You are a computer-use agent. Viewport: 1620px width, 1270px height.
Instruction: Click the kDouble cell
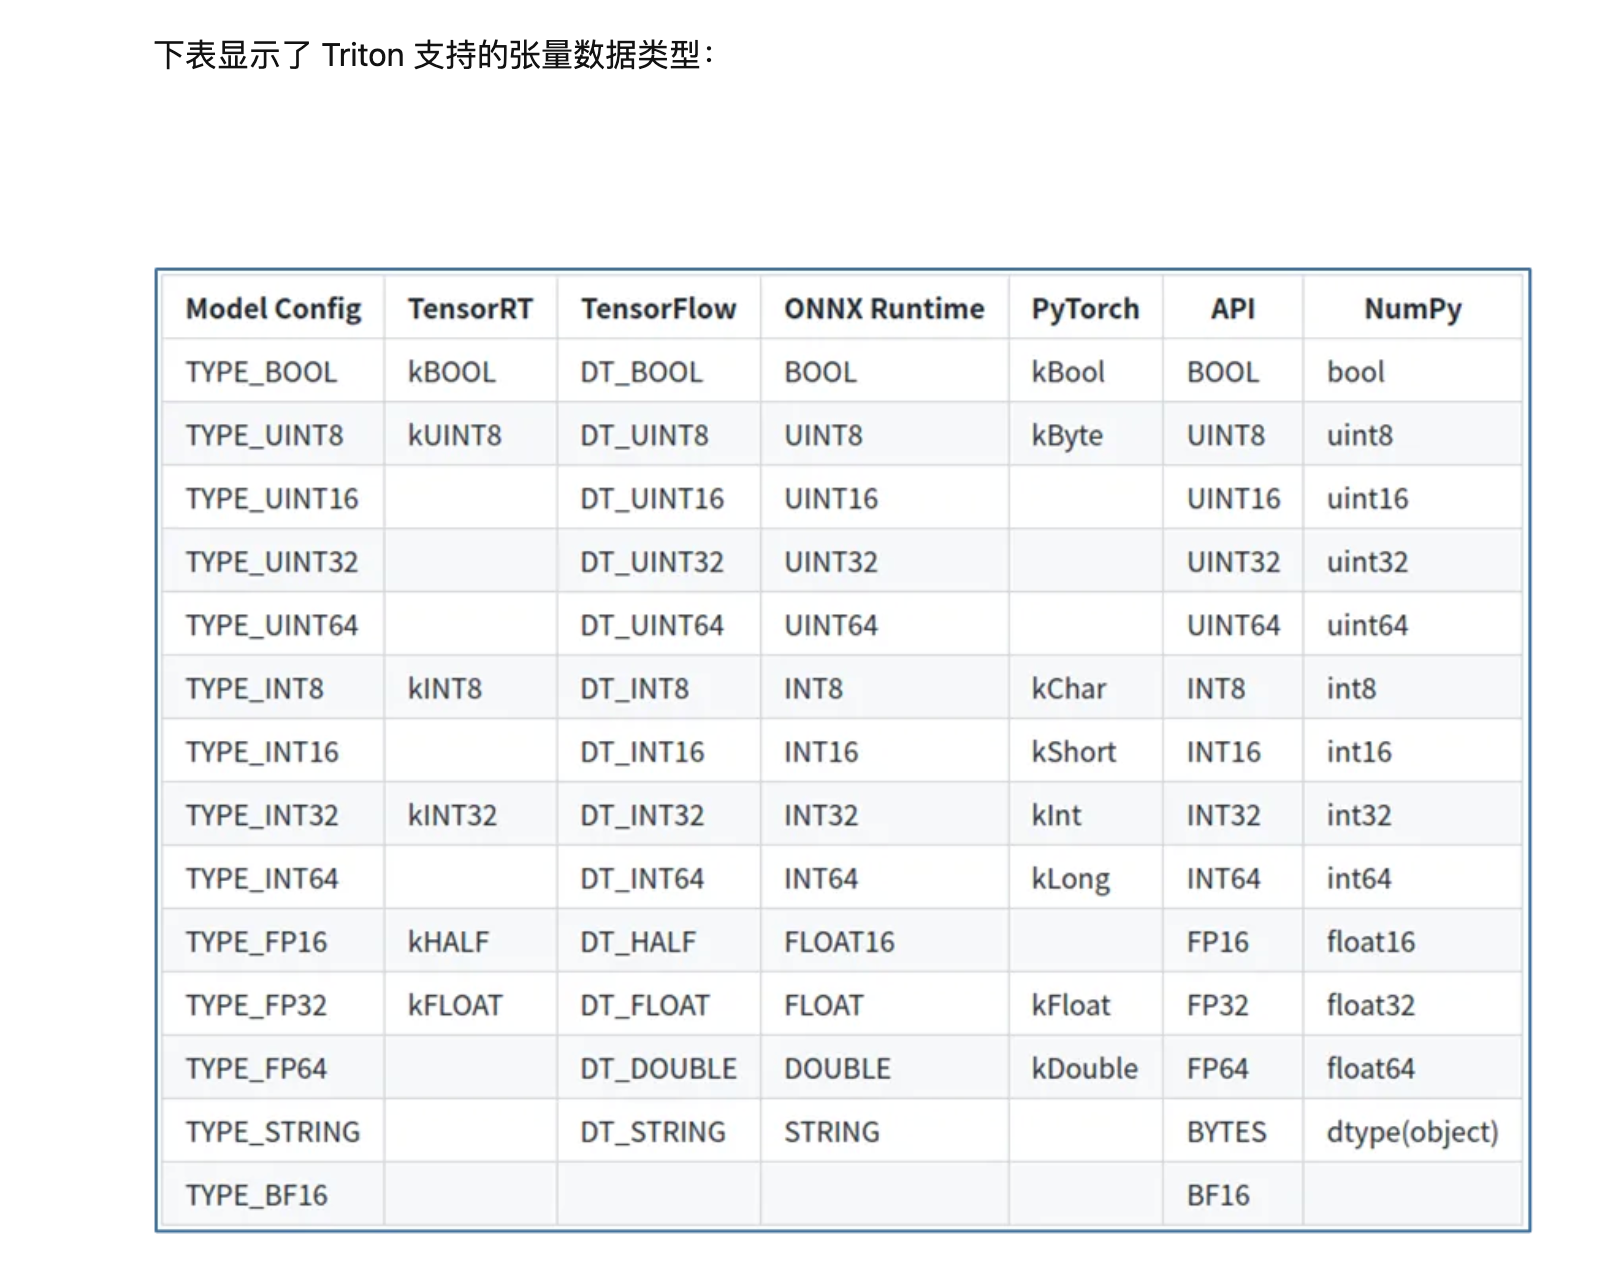pos(1084,1069)
